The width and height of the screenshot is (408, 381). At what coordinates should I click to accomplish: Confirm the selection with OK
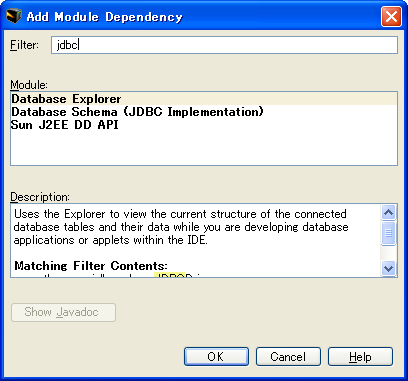(x=216, y=357)
